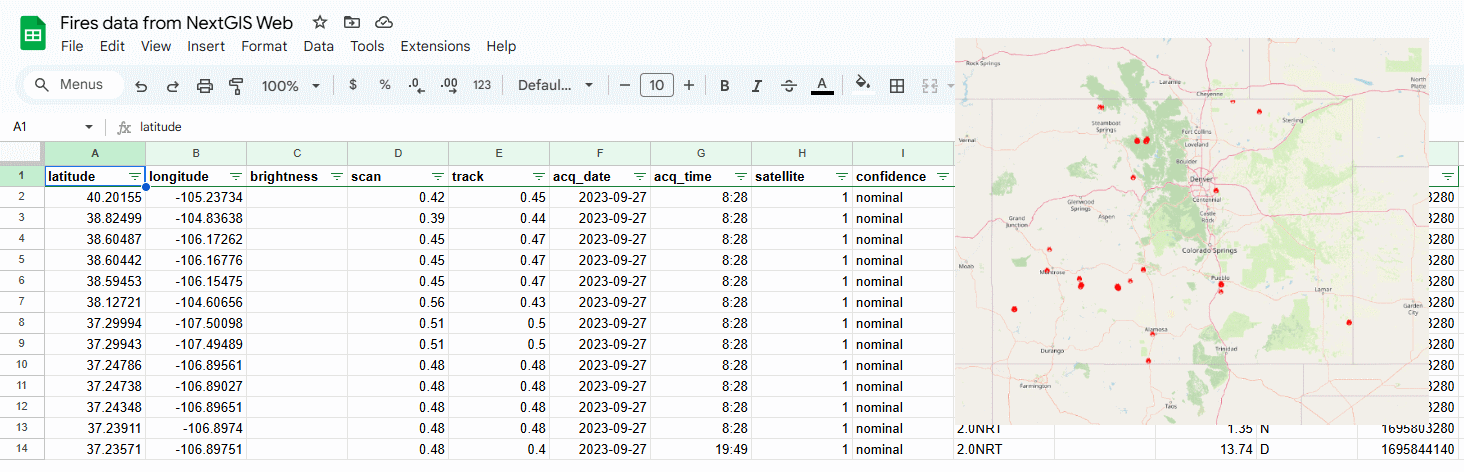Viewport: 1464px width, 472px height.
Task: Open the Tools menu
Action: coord(367,46)
